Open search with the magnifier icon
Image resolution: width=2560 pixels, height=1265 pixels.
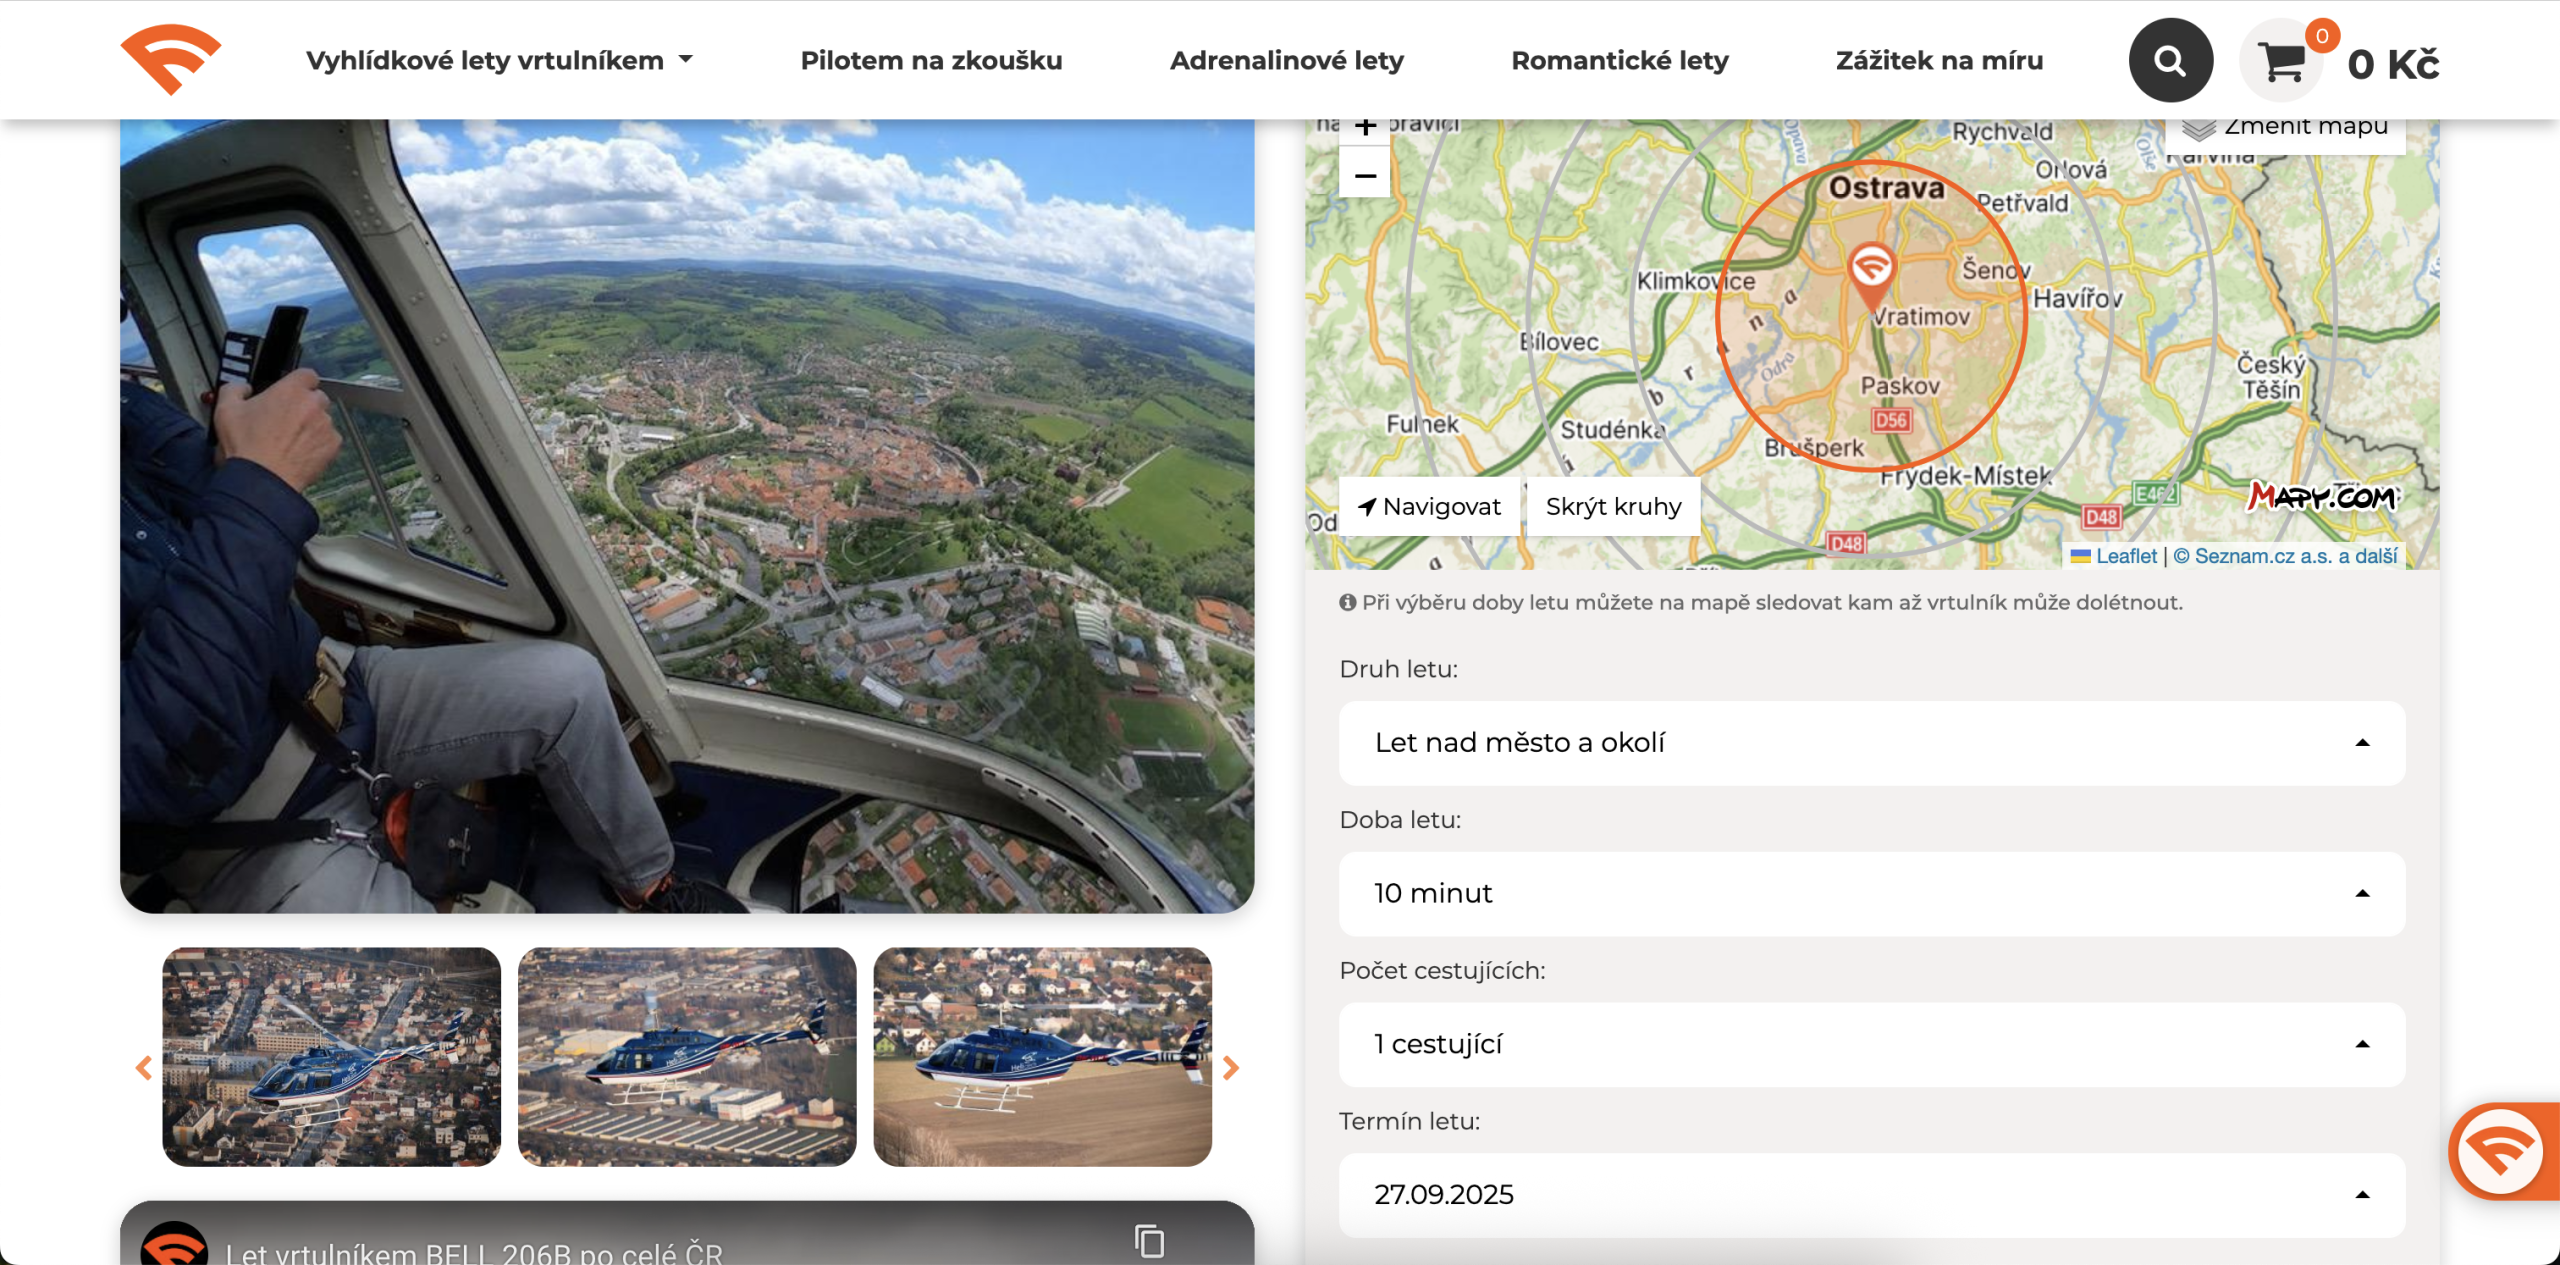(2170, 61)
